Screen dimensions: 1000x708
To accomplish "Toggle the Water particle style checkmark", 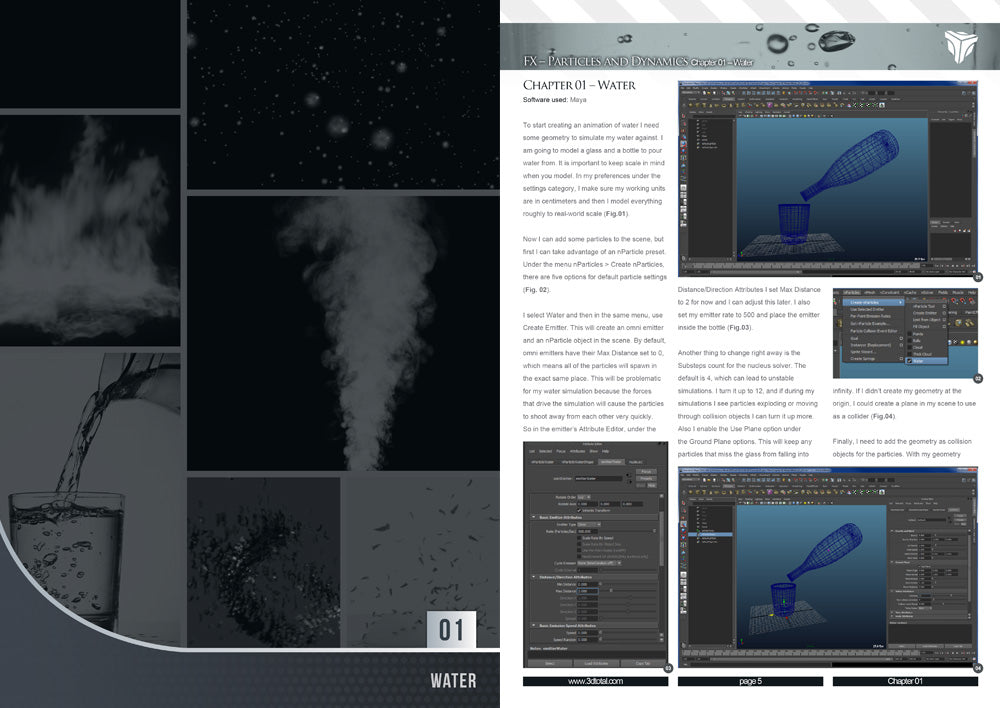I will click(x=910, y=361).
